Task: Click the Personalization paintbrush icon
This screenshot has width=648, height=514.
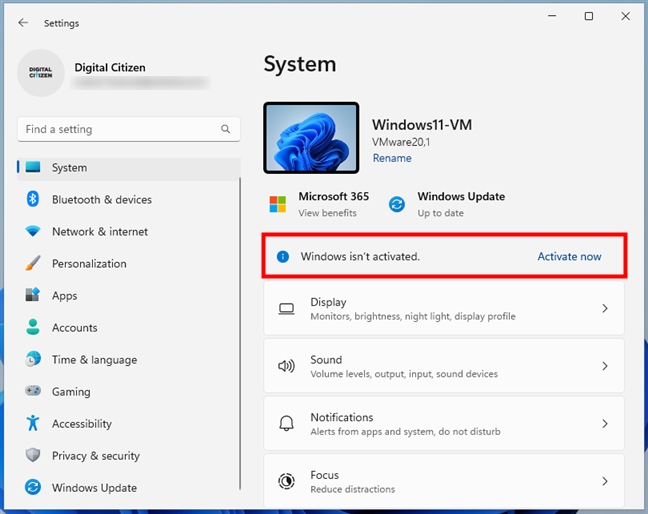Action: [x=33, y=263]
